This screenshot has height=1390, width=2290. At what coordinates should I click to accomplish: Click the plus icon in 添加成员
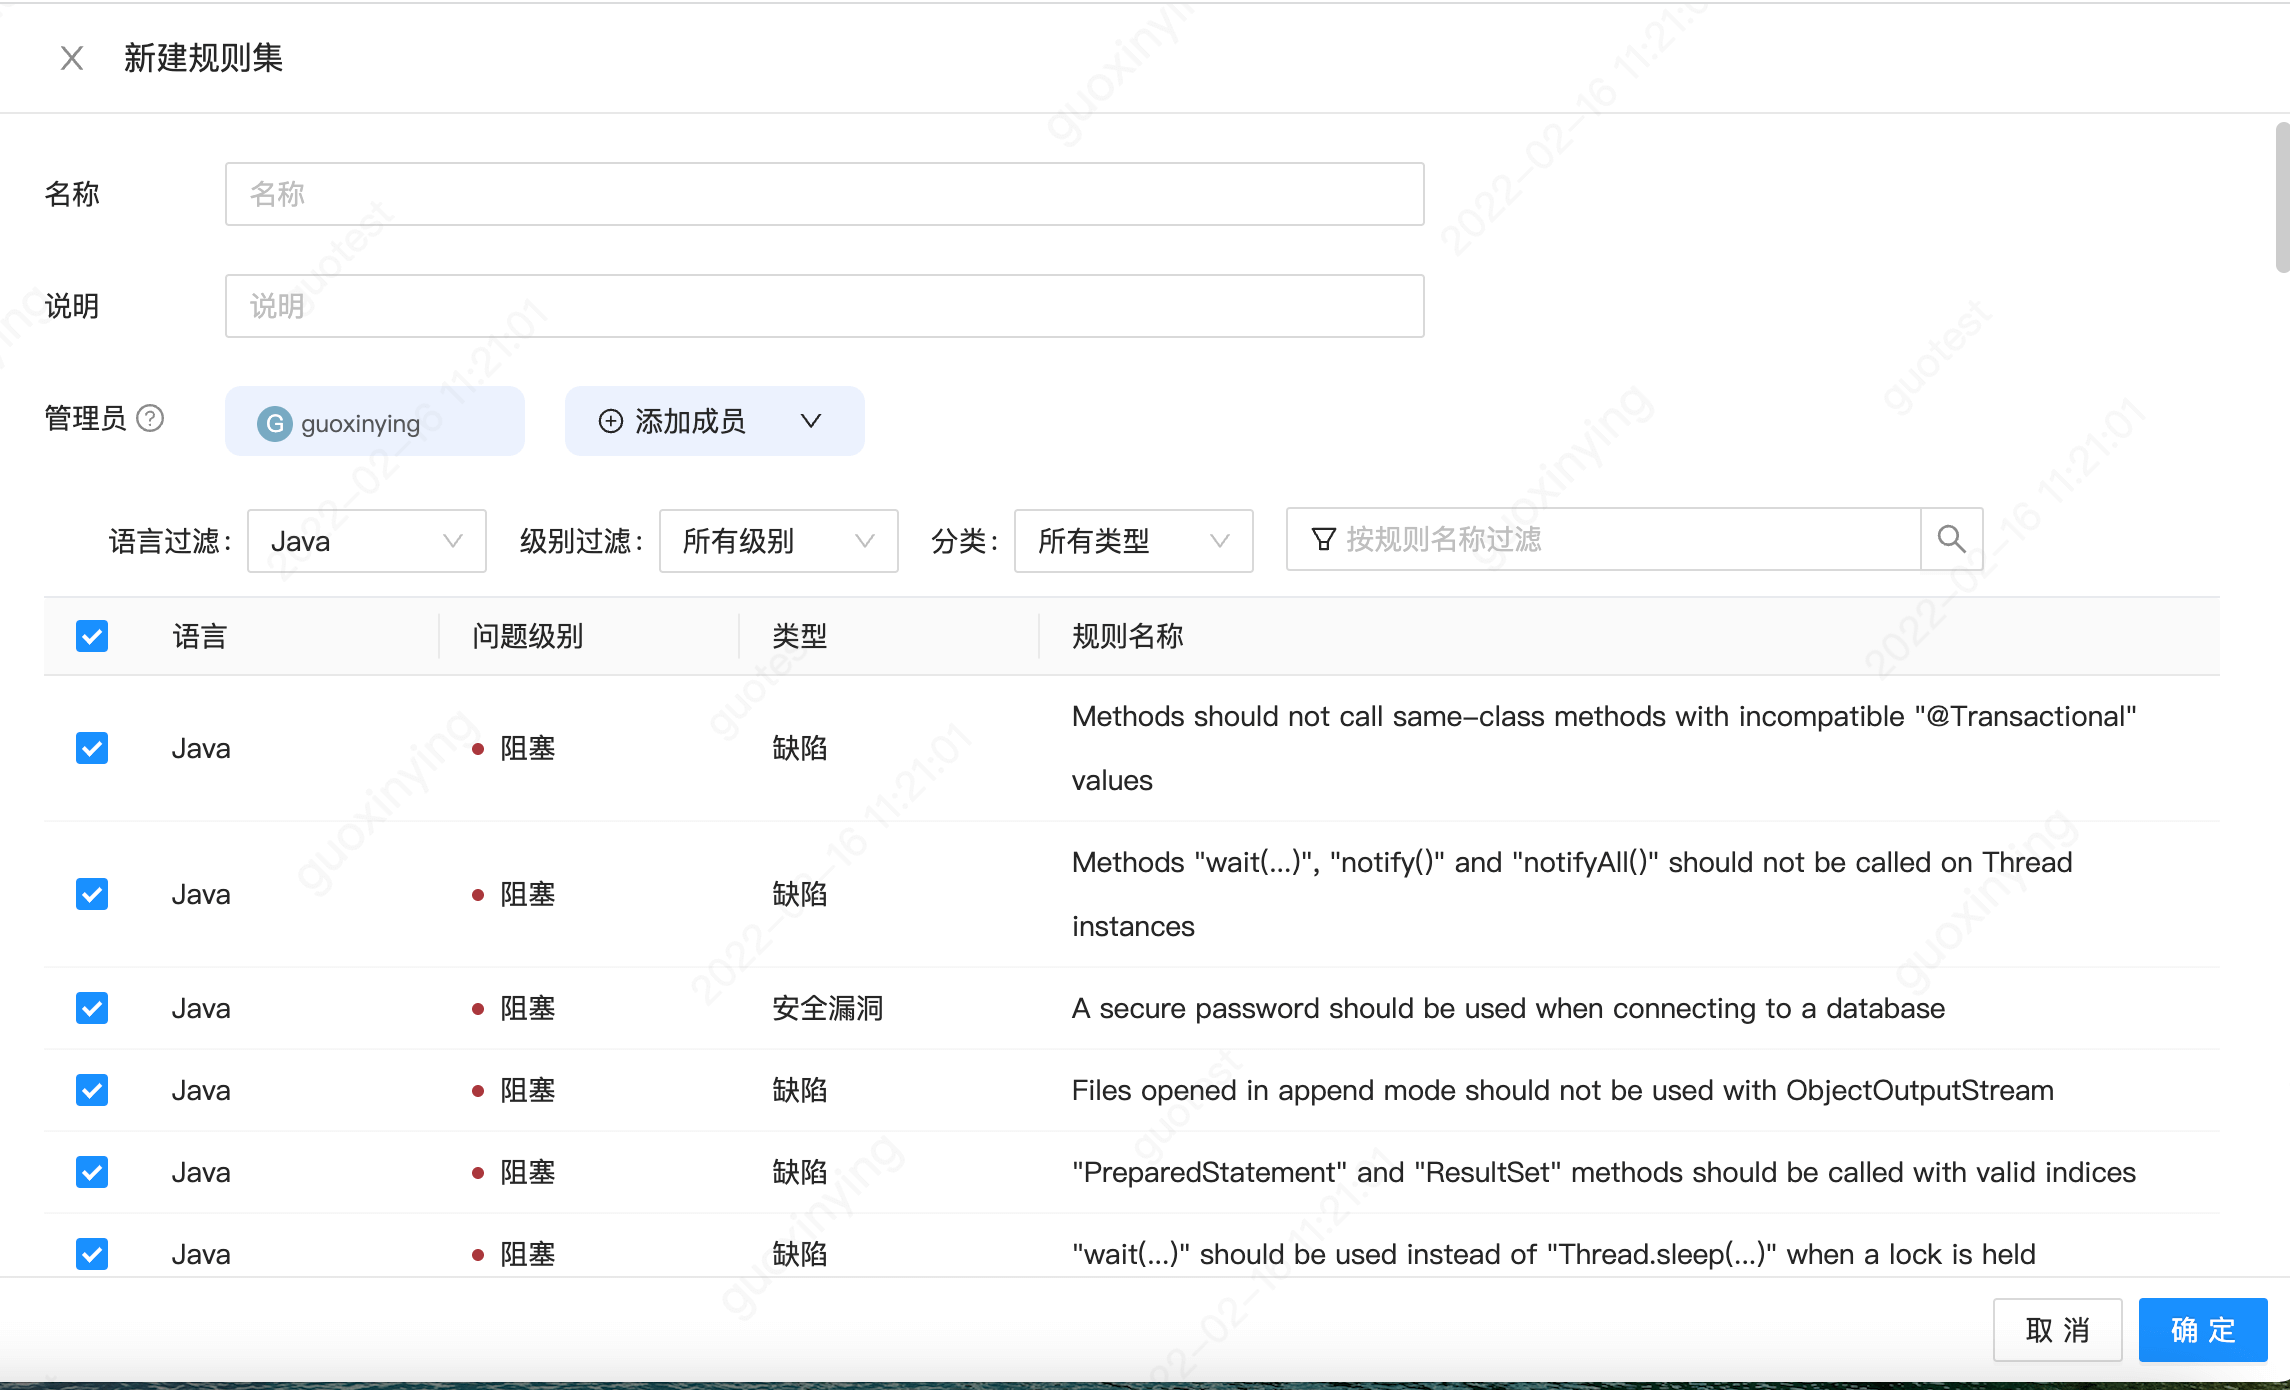(x=610, y=421)
